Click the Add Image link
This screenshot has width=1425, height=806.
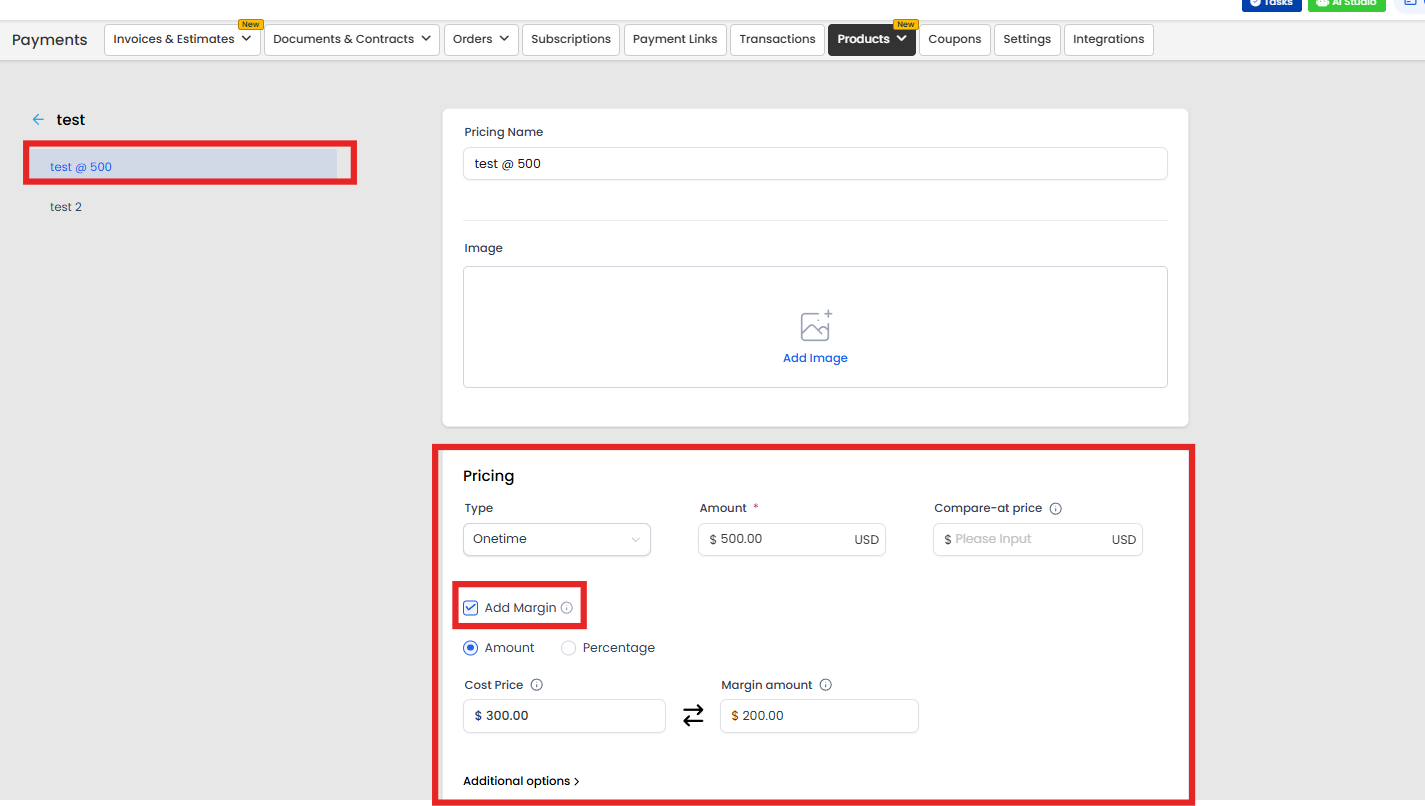pos(815,358)
